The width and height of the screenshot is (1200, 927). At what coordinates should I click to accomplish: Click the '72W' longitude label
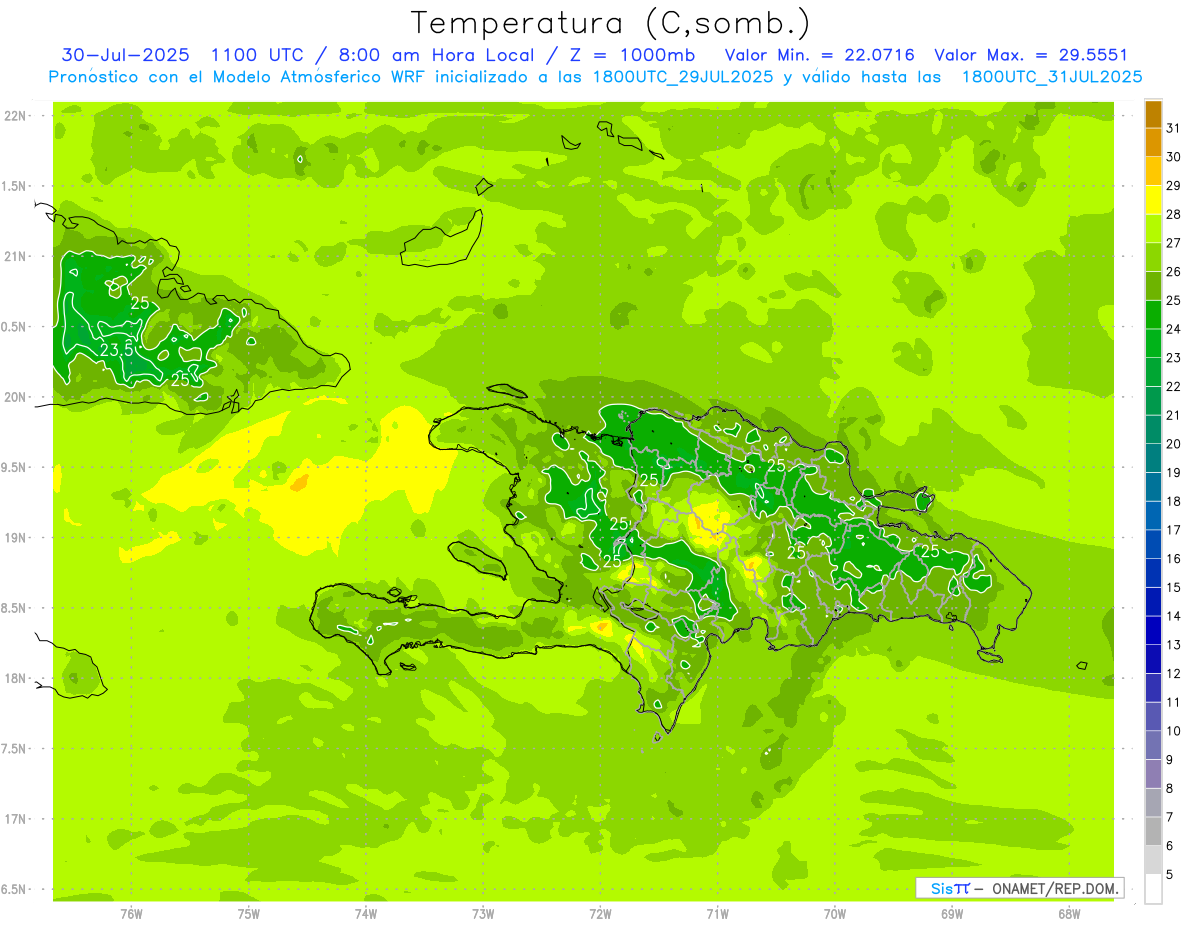(x=600, y=914)
